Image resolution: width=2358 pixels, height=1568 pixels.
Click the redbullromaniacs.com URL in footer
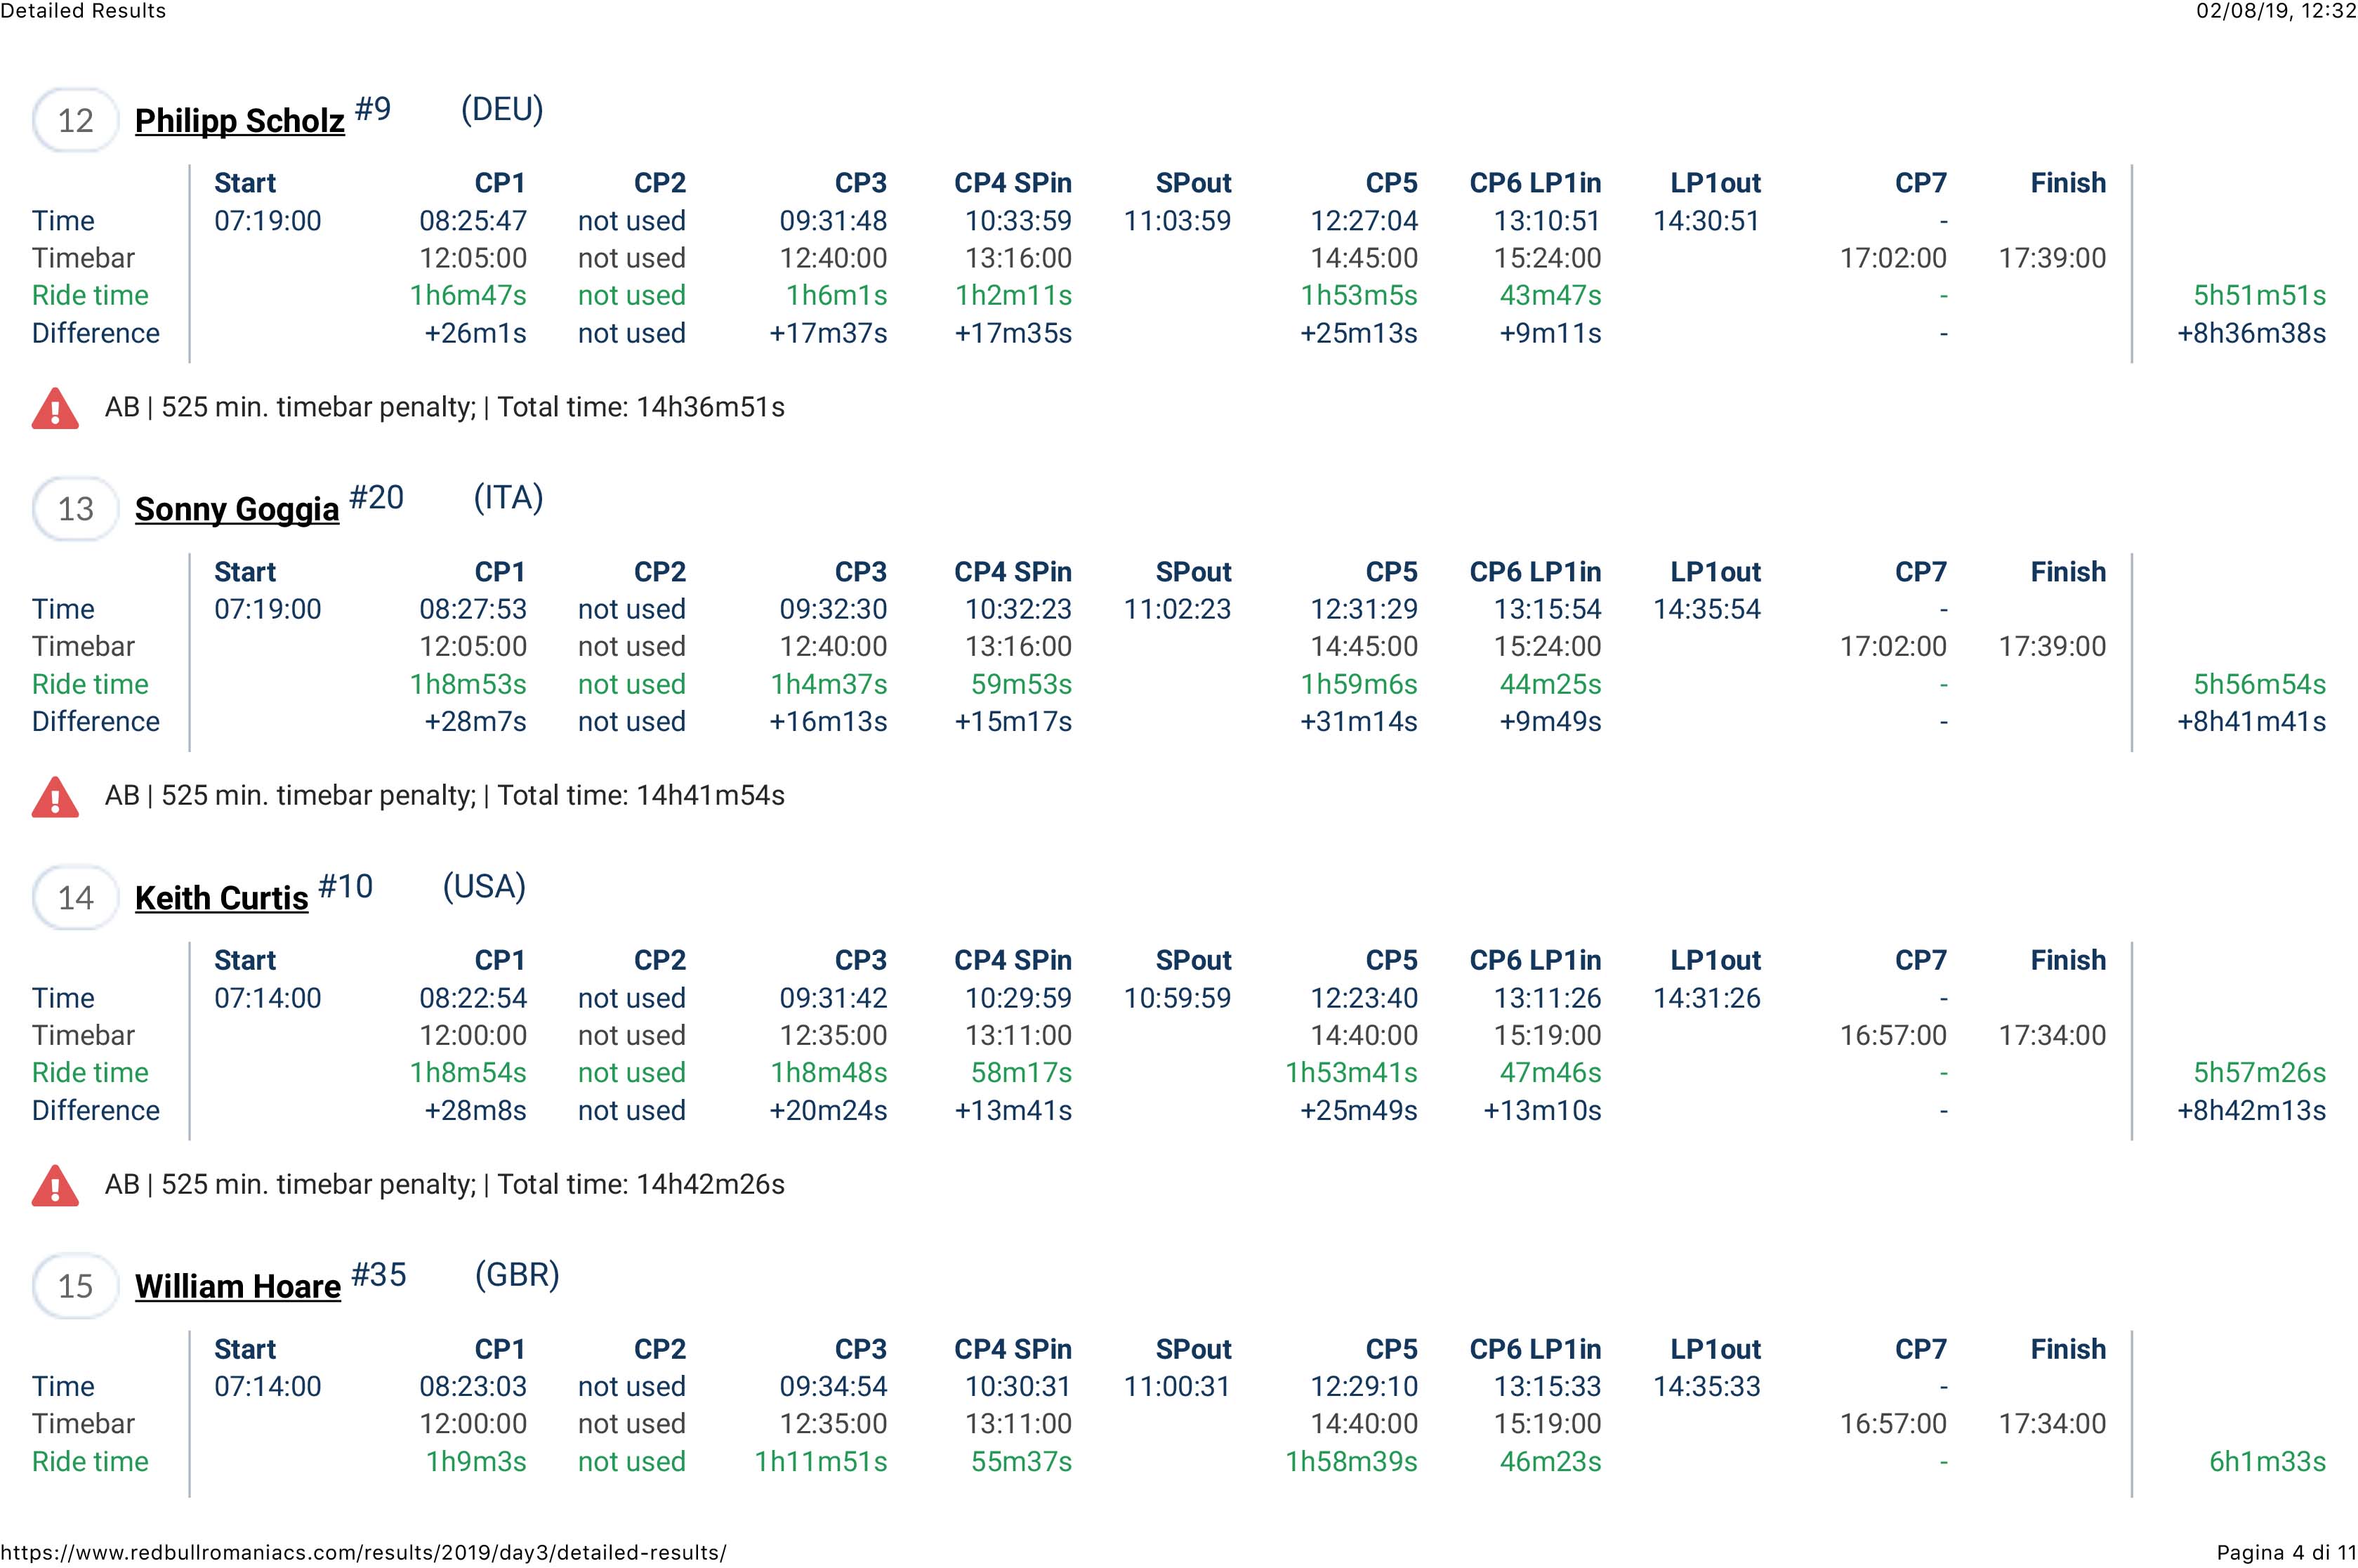(x=363, y=1553)
